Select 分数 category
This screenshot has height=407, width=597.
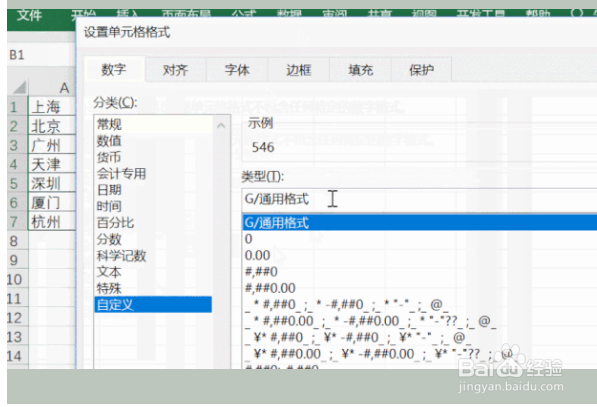153,239
